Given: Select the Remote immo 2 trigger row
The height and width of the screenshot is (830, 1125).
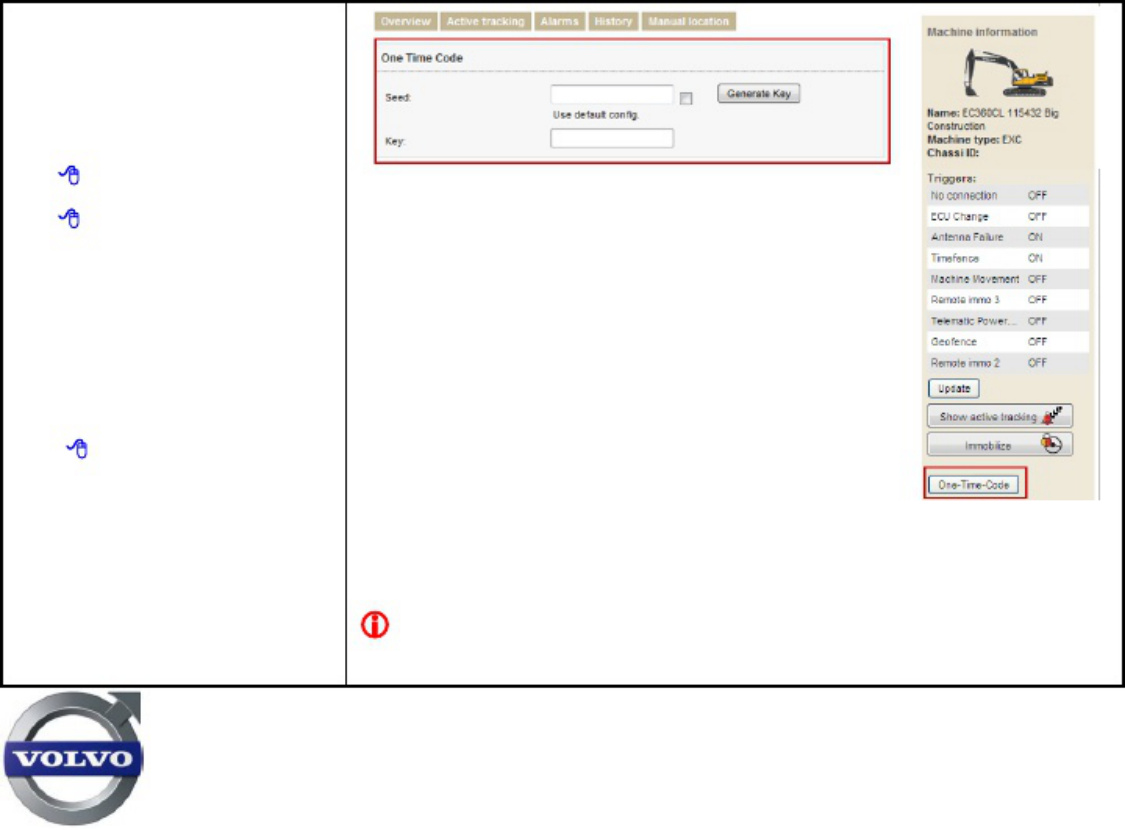Looking at the screenshot, I should tap(1007, 363).
